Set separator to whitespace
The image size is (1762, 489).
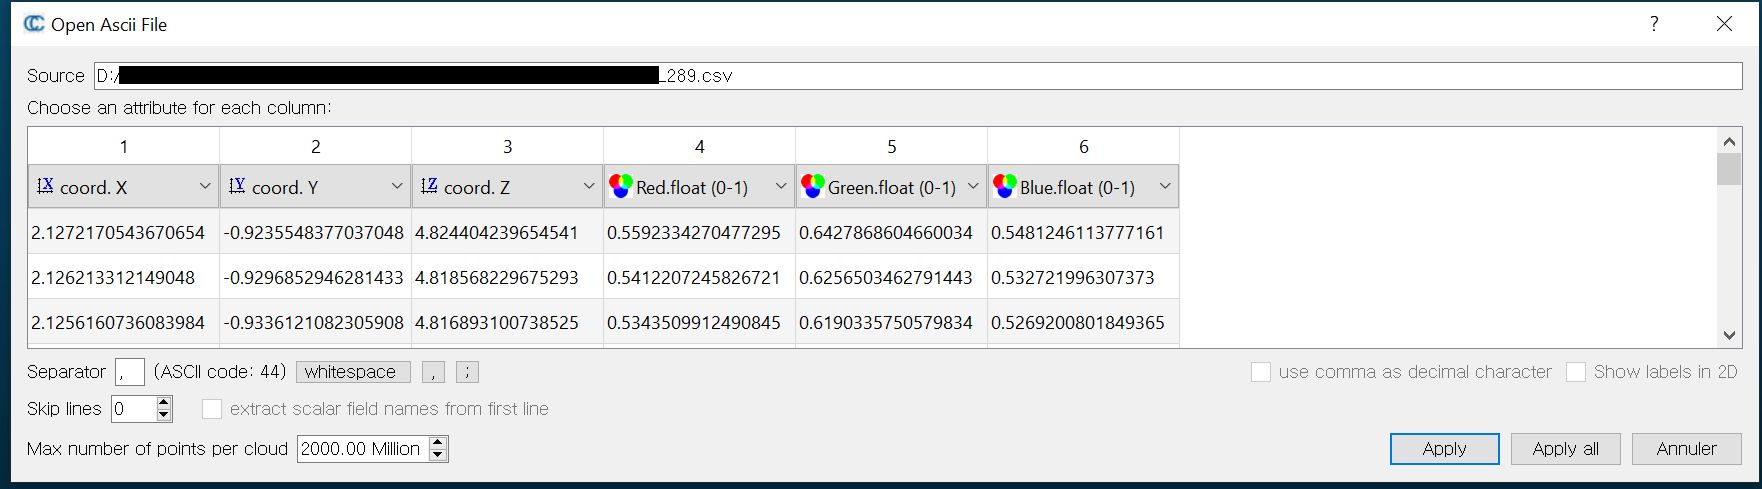coord(353,372)
